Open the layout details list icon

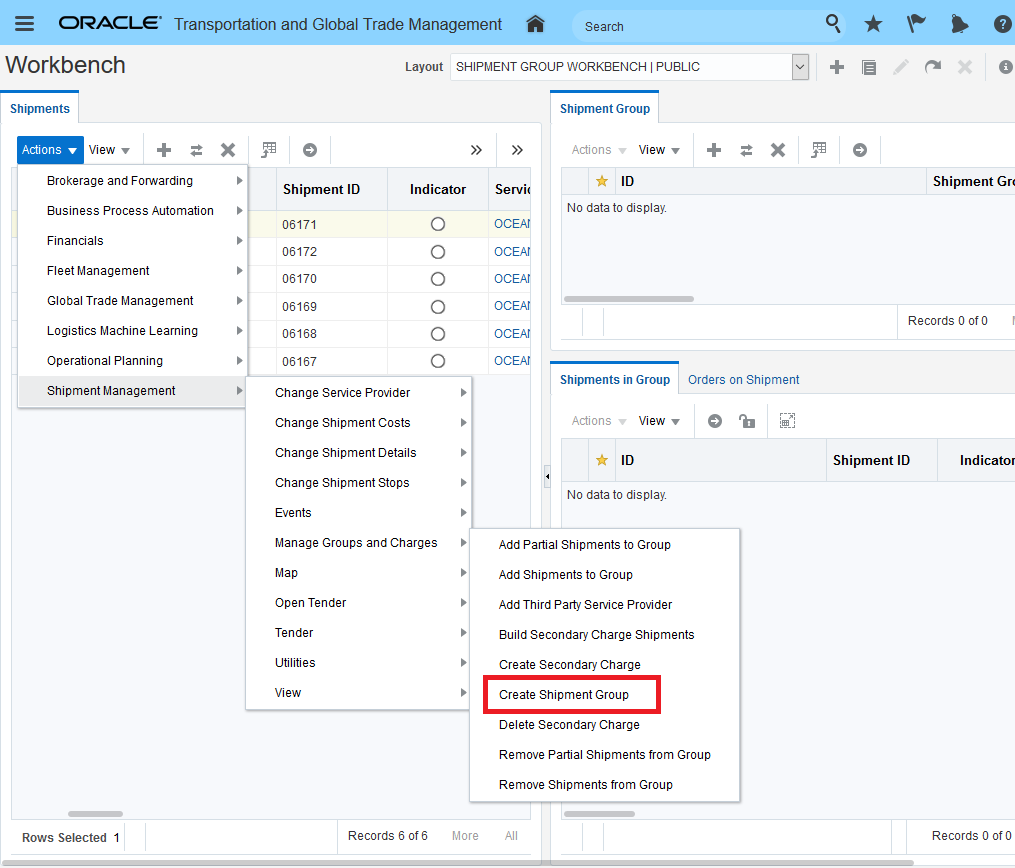click(x=869, y=67)
